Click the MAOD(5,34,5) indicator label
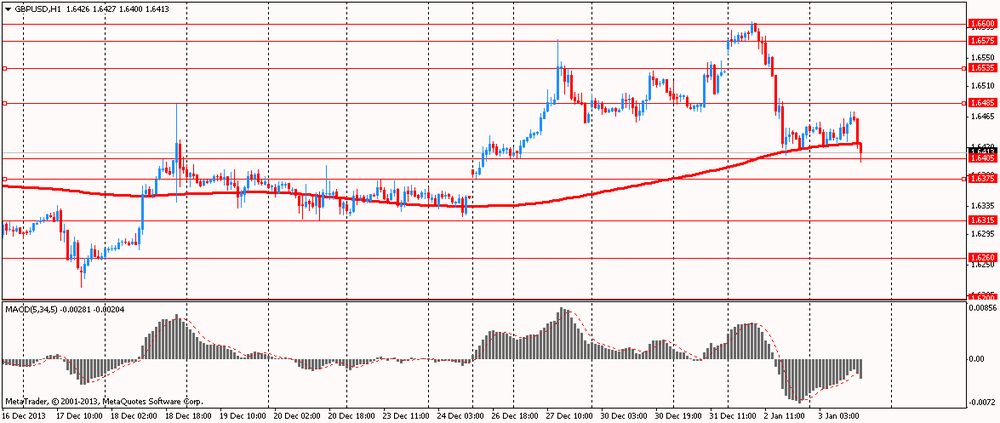The width and height of the screenshot is (1000, 423). 31,309
